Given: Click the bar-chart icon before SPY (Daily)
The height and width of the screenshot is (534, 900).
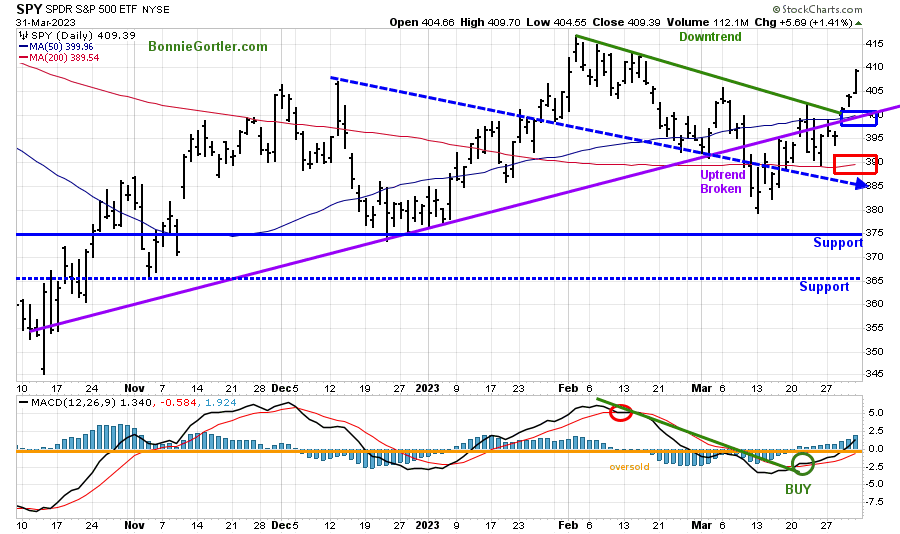Looking at the screenshot, I should point(23,35).
